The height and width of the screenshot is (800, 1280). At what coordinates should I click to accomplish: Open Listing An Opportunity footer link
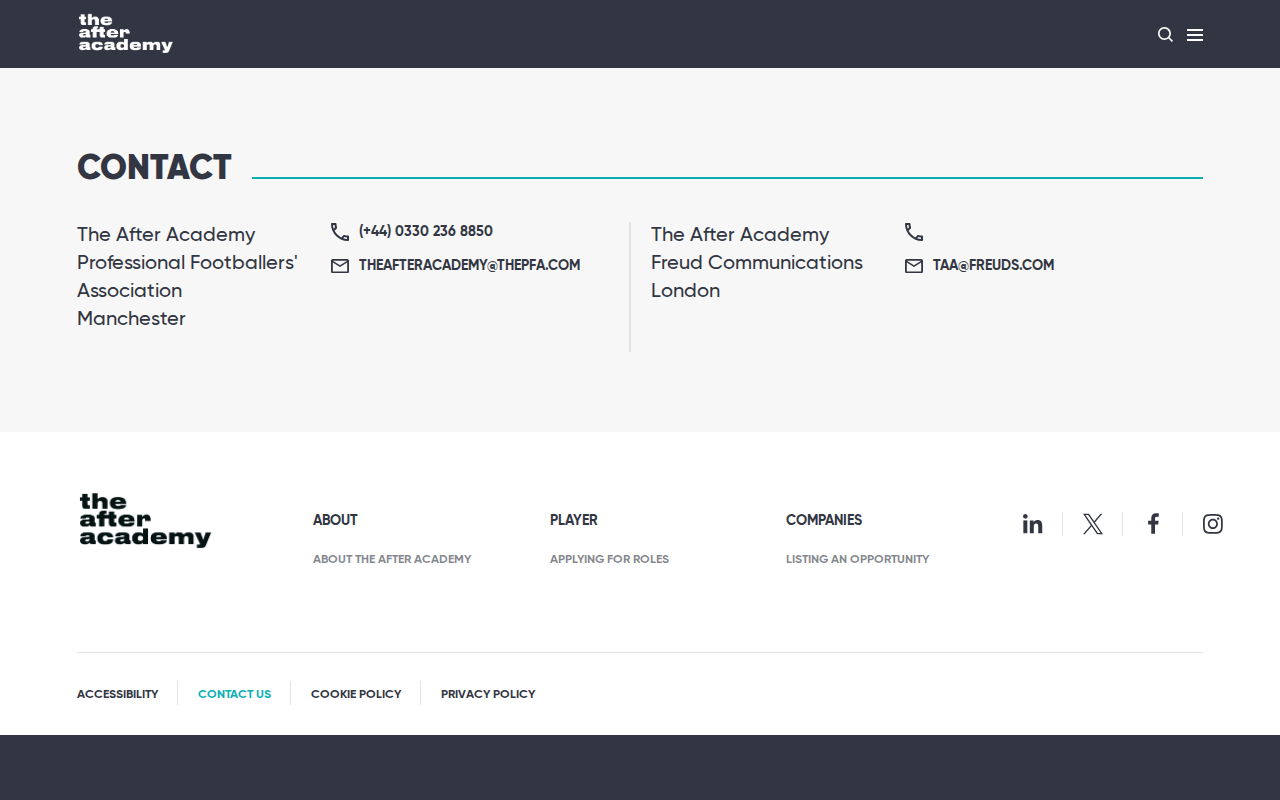(858, 559)
